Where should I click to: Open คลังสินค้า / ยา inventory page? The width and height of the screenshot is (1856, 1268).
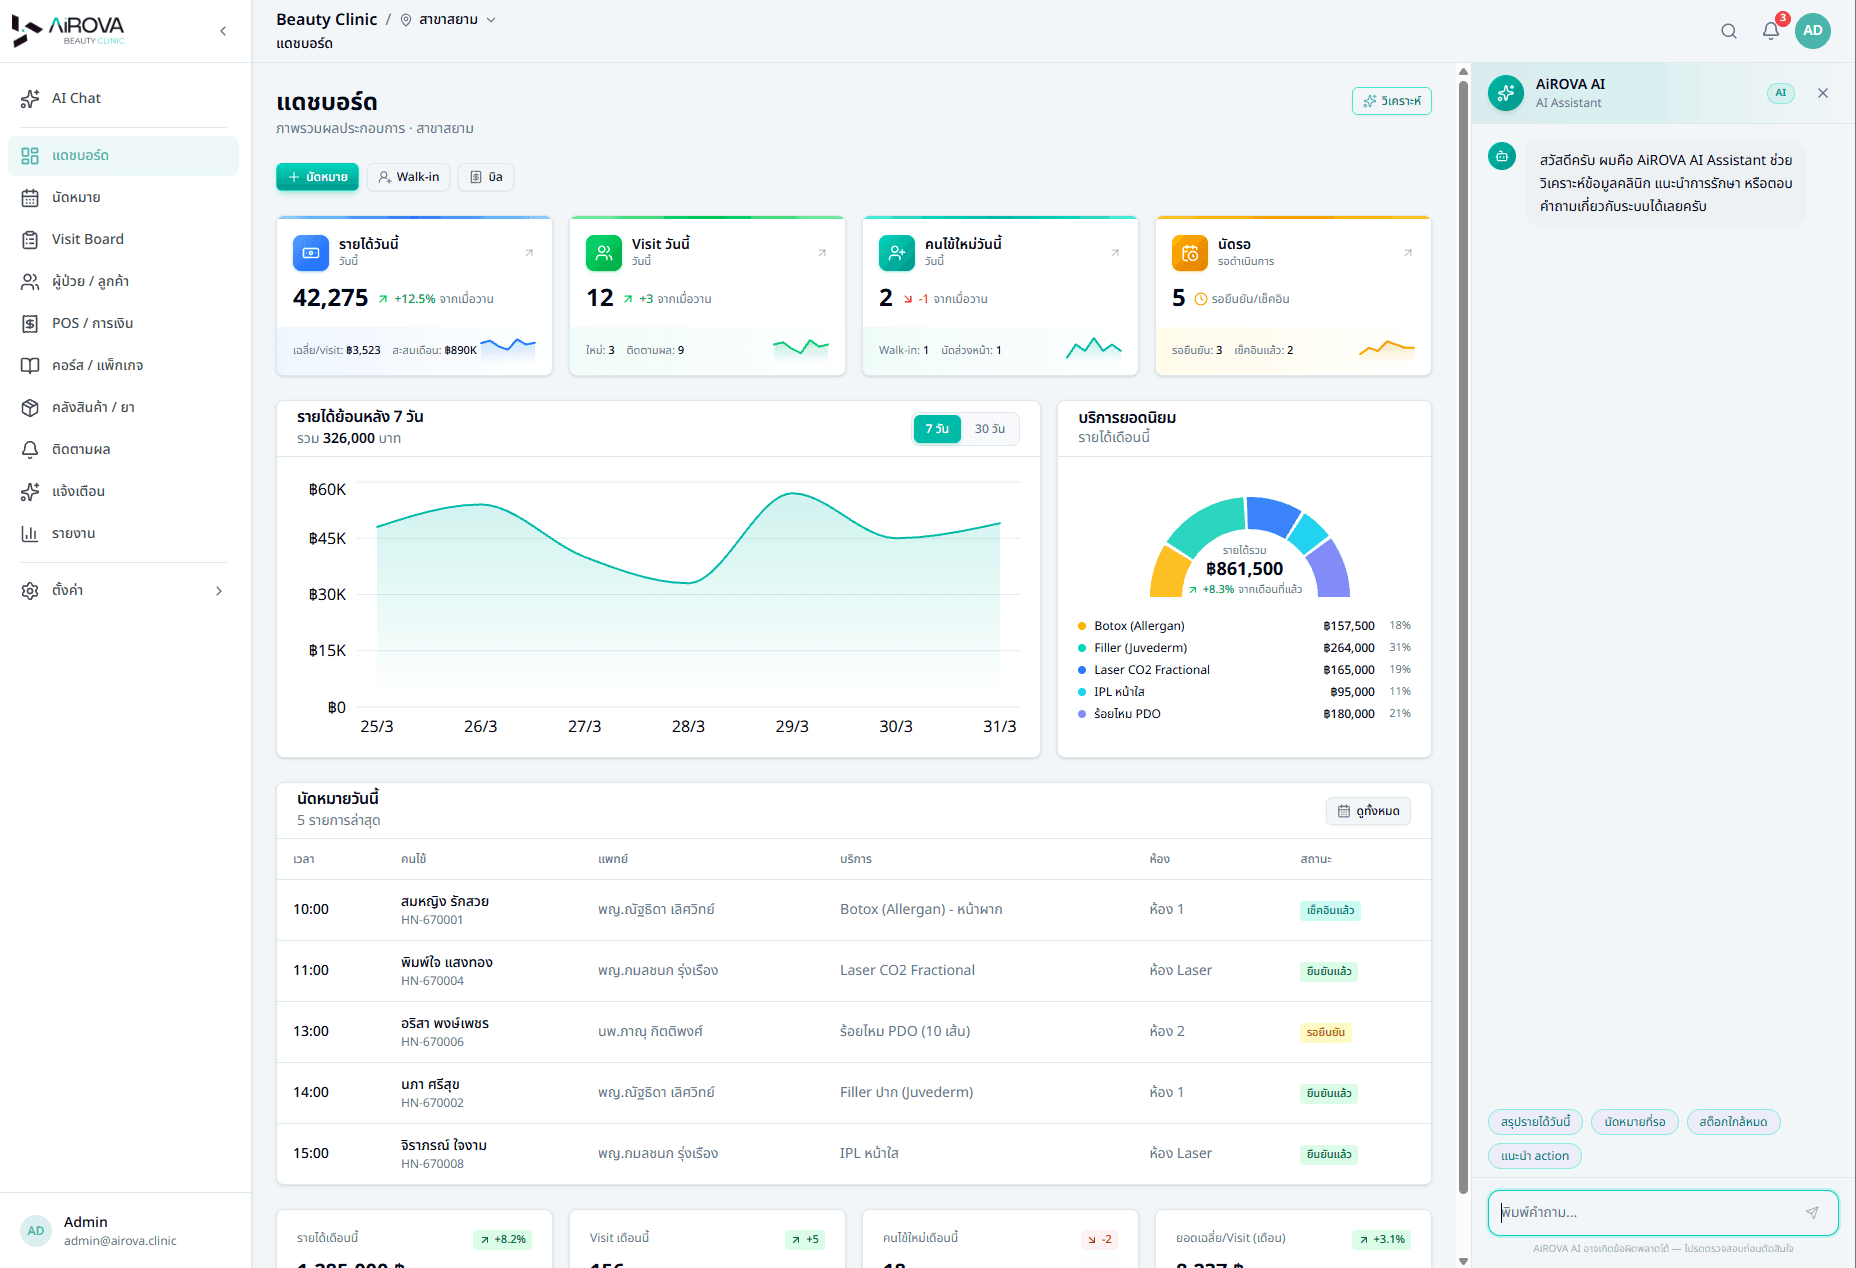coord(123,407)
